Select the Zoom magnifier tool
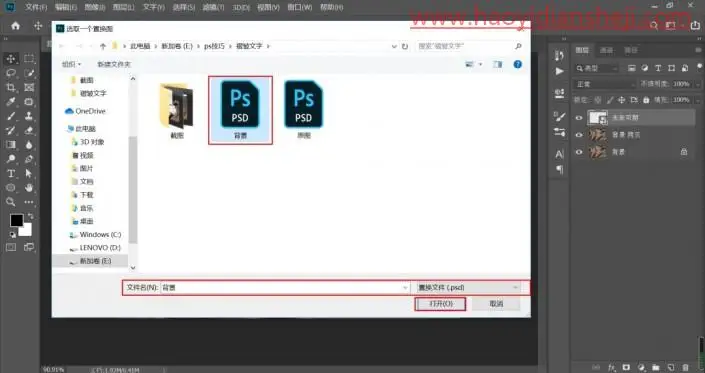The height and width of the screenshot is (373, 705). coord(11,202)
